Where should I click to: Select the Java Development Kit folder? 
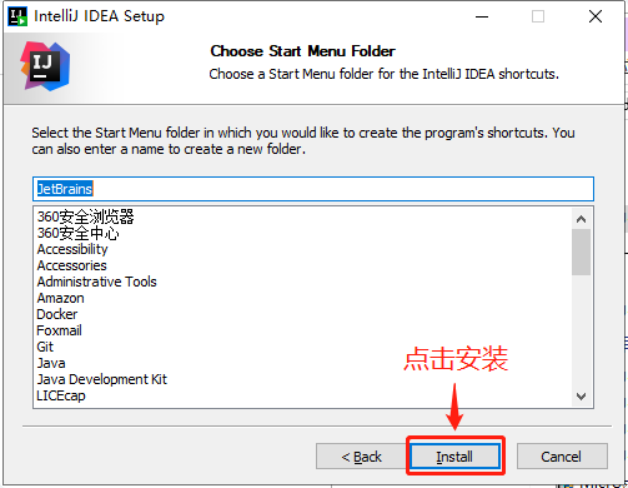pyautogui.click(x=102, y=379)
